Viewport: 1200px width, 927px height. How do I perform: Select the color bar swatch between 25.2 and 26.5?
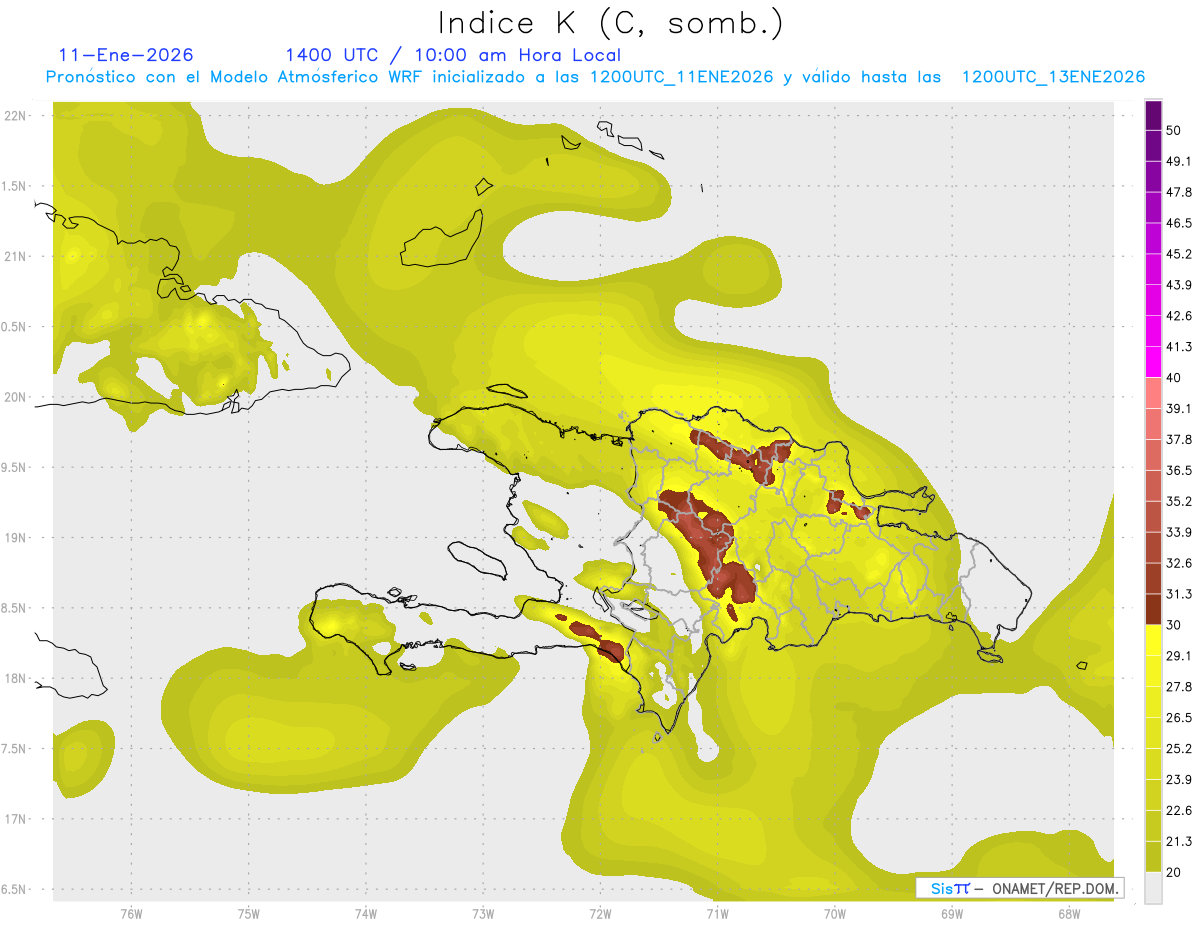pos(1153,732)
